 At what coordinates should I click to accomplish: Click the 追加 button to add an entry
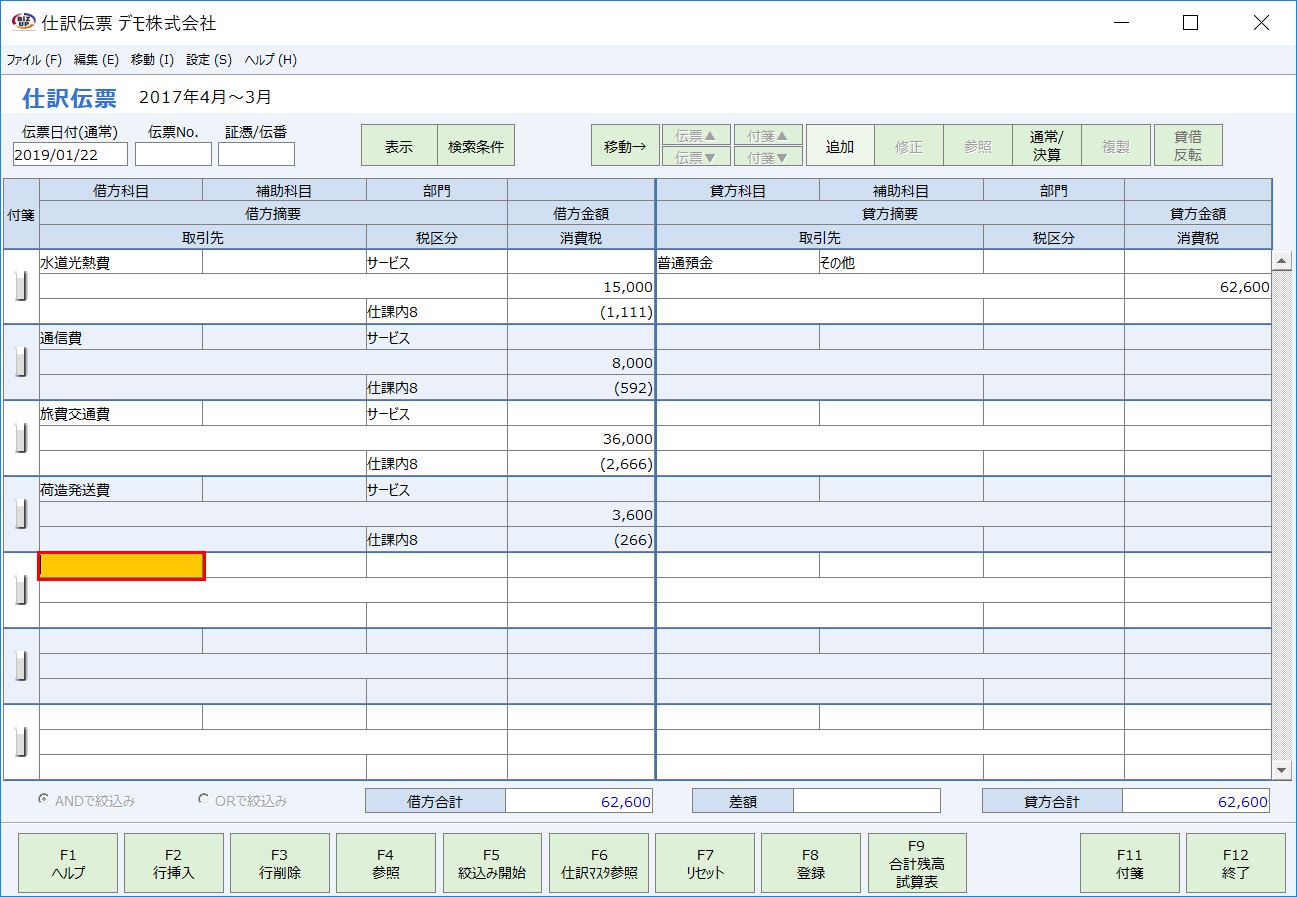pyautogui.click(x=840, y=144)
